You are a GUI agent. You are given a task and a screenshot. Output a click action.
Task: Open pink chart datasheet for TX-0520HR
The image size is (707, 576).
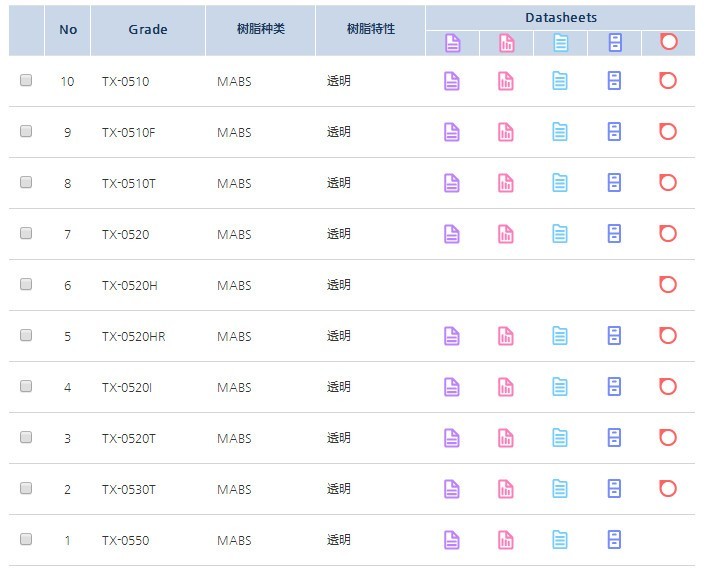506,336
